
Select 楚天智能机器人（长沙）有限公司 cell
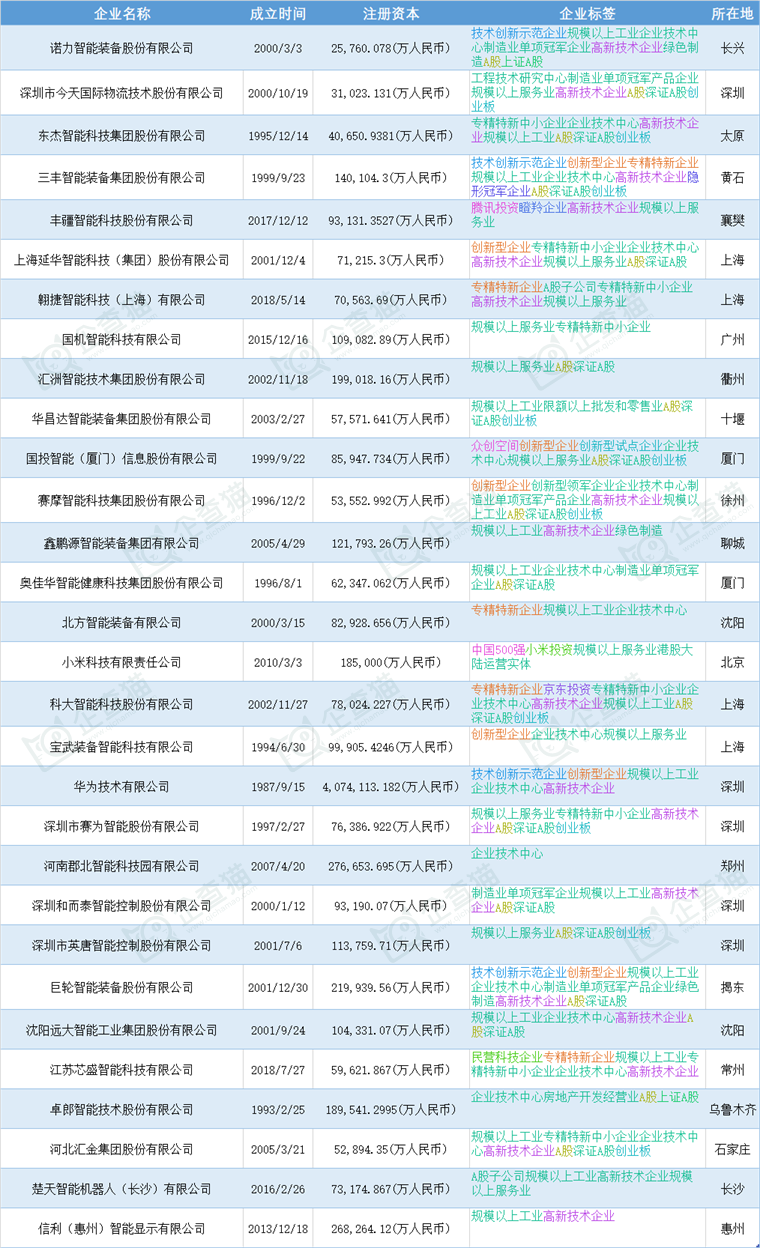(122, 1189)
